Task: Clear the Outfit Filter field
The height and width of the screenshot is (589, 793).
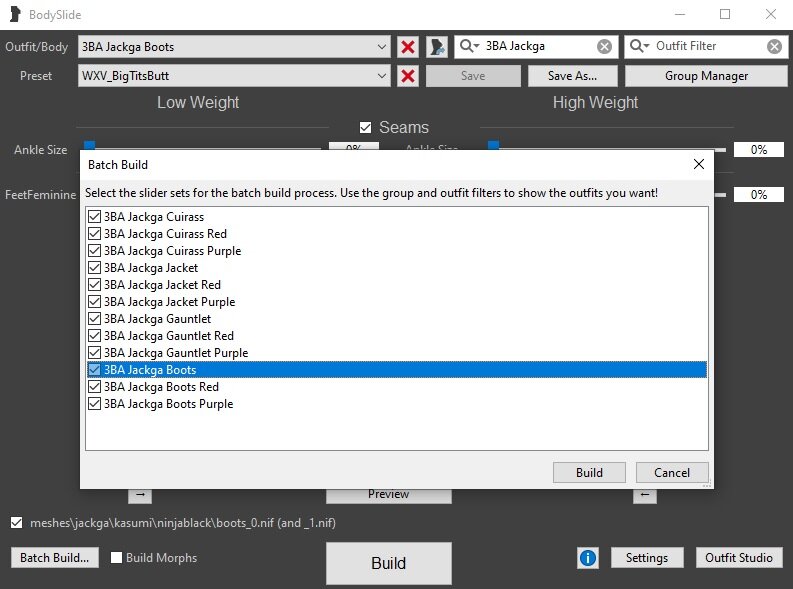Action: pyautogui.click(x=774, y=47)
